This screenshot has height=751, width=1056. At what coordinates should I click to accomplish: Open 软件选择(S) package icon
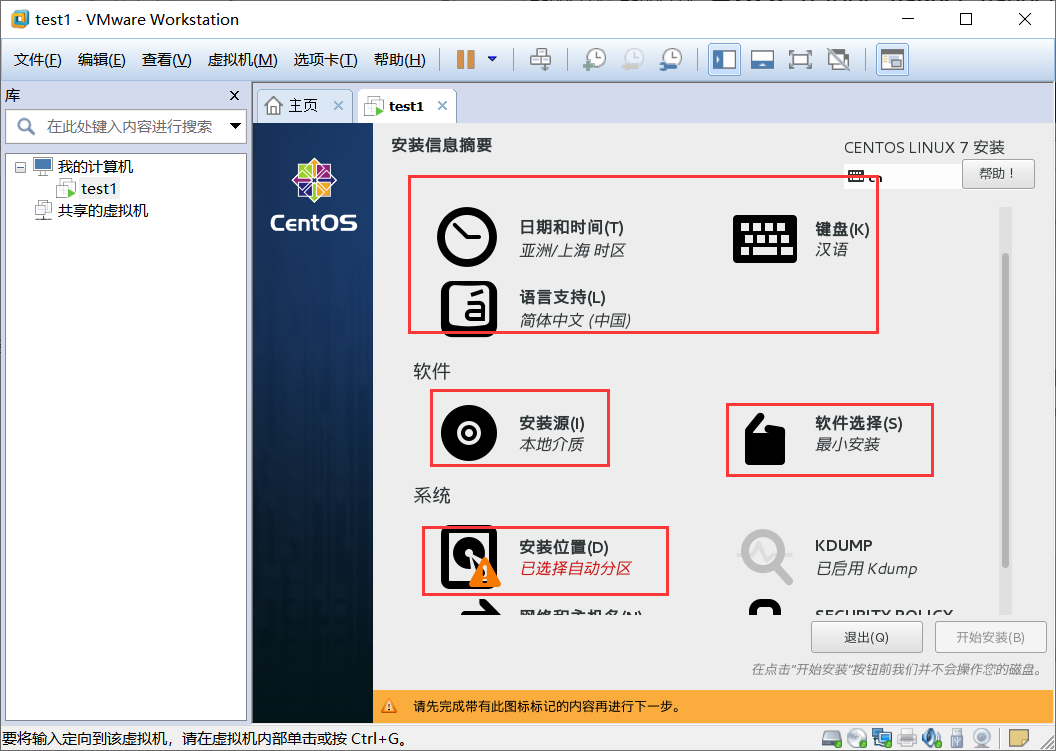(764, 439)
